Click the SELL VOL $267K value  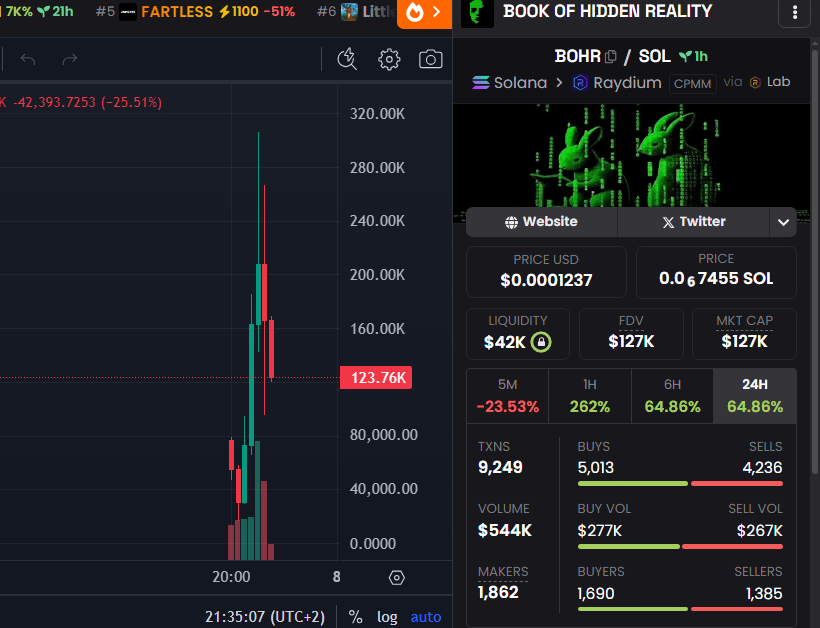pyautogui.click(x=760, y=531)
